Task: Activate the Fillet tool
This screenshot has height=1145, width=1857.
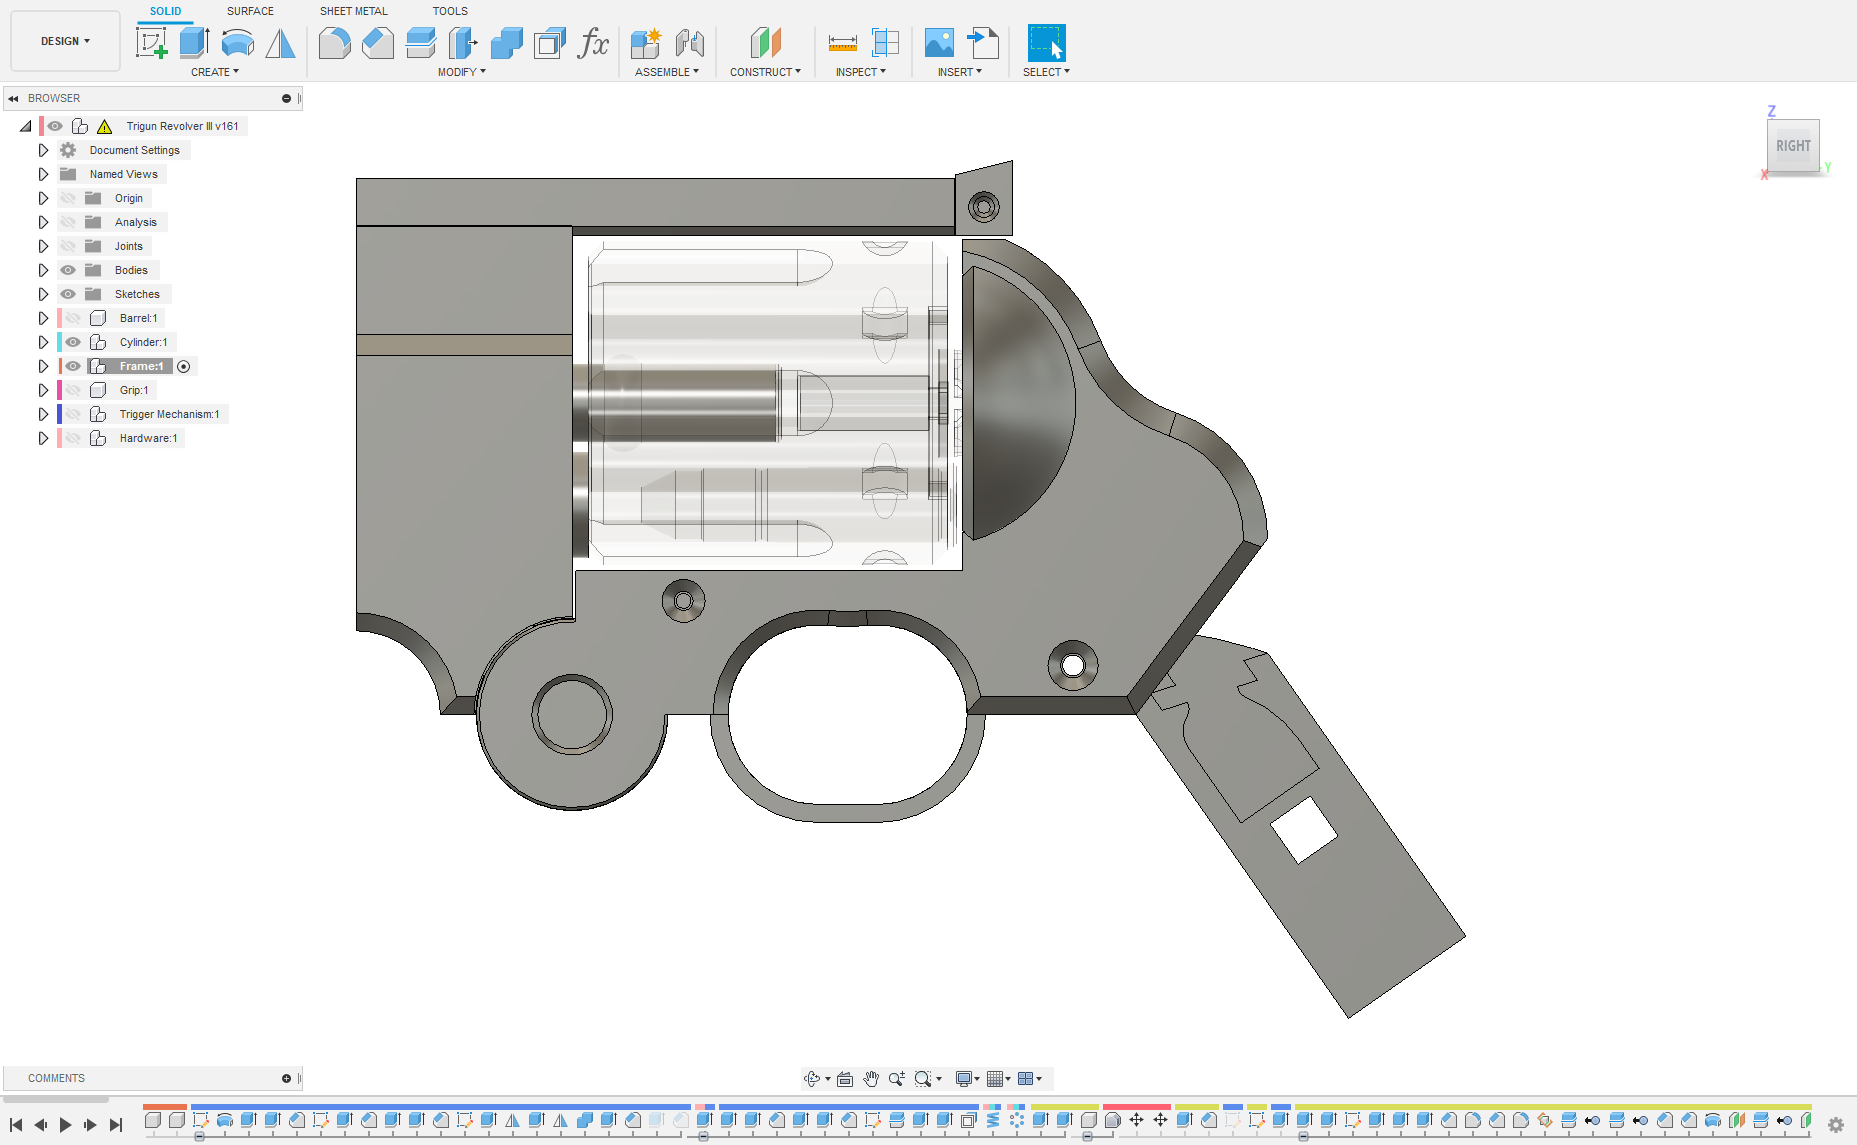Action: click(x=334, y=43)
